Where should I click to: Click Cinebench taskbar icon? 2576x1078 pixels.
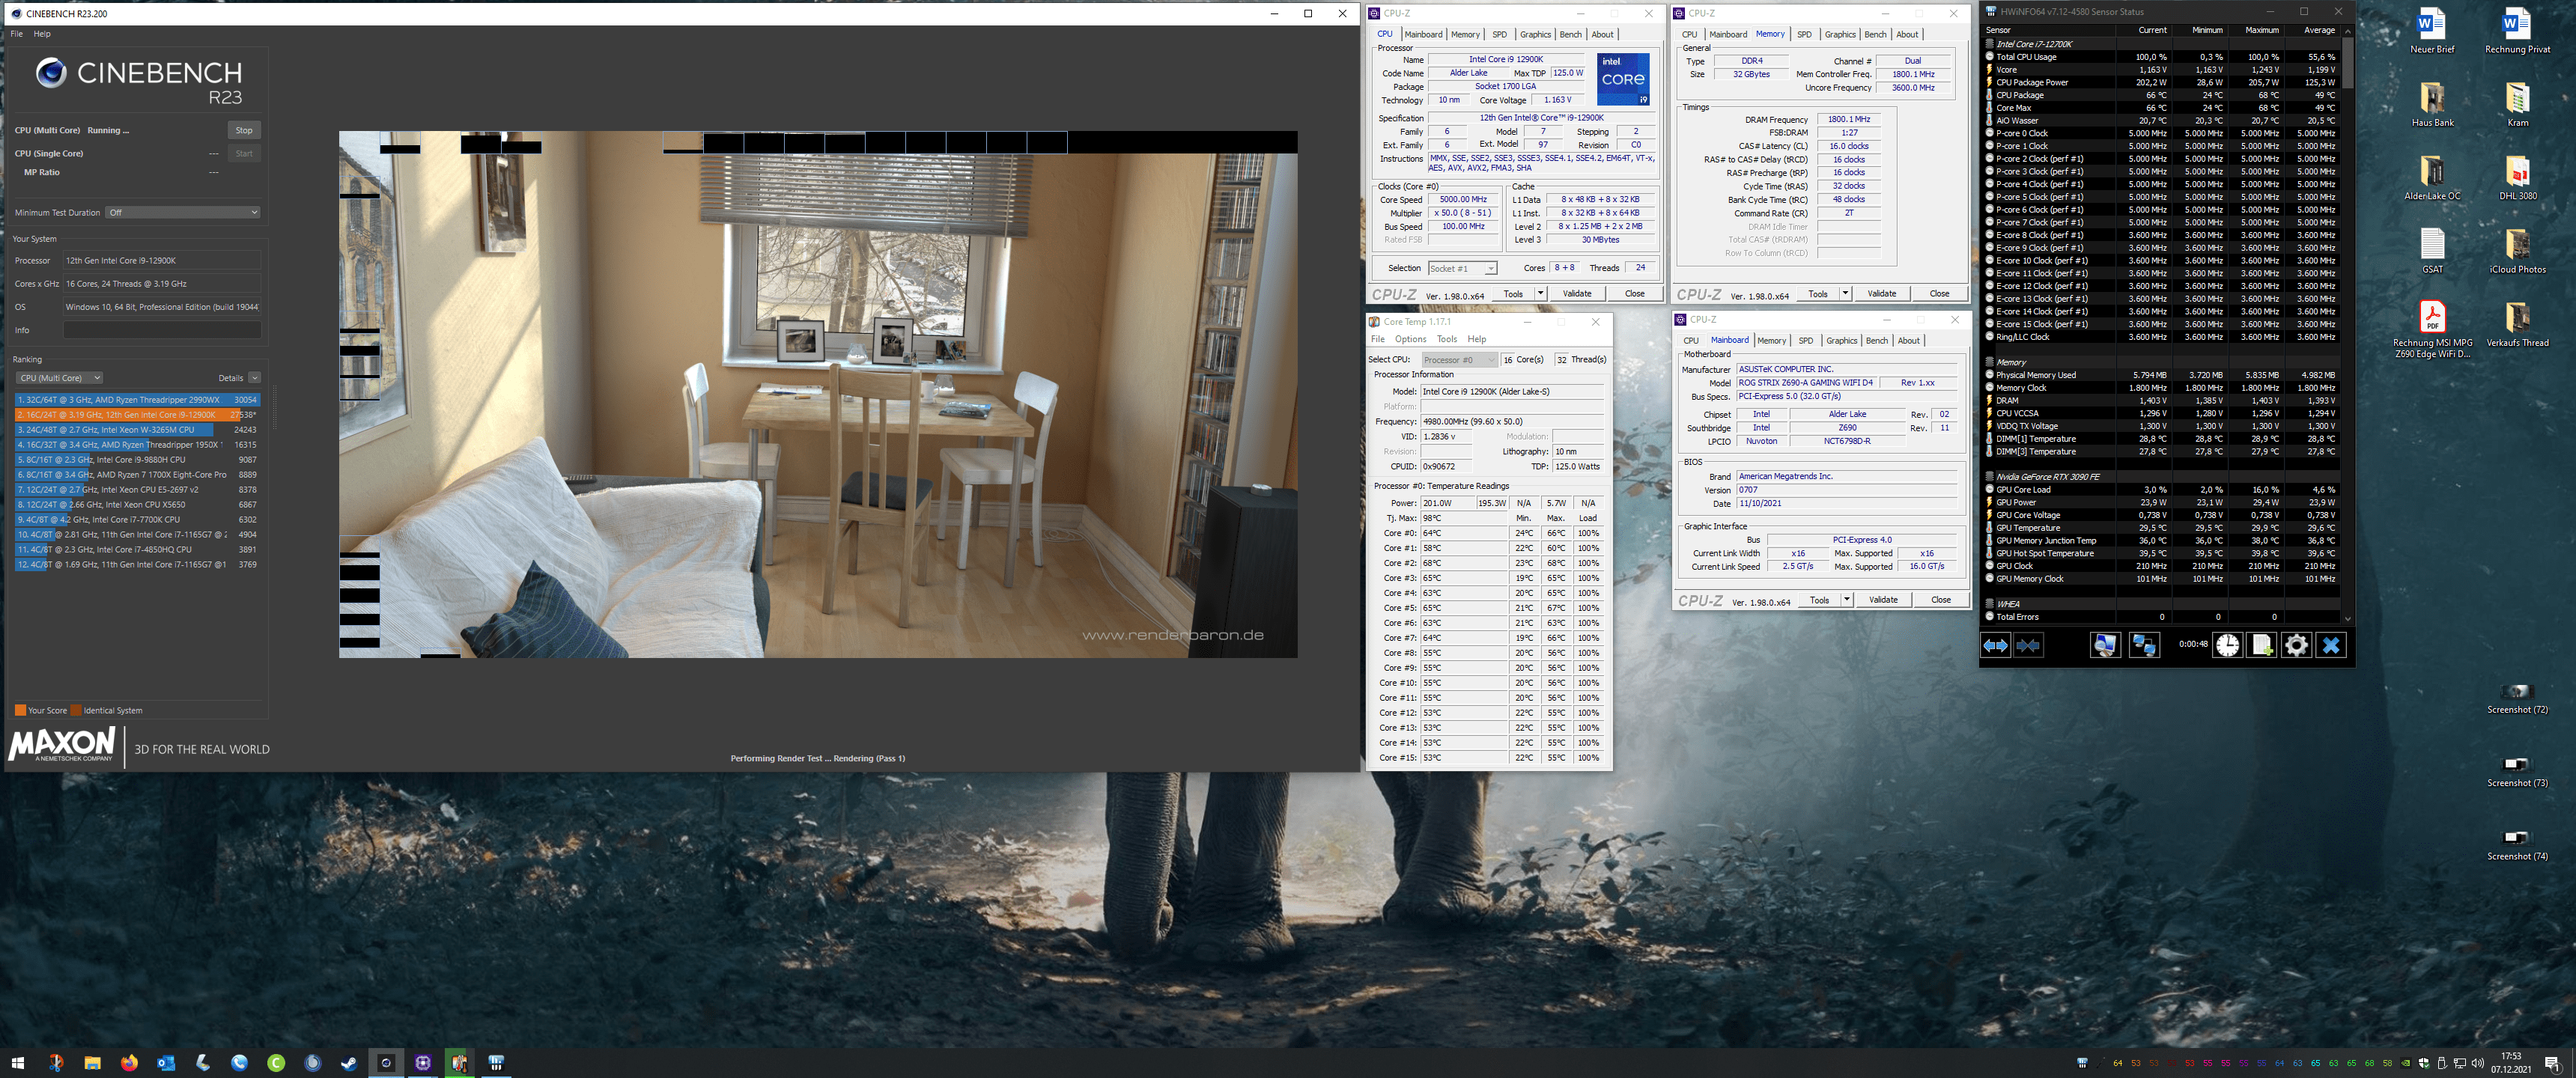[x=386, y=1062]
